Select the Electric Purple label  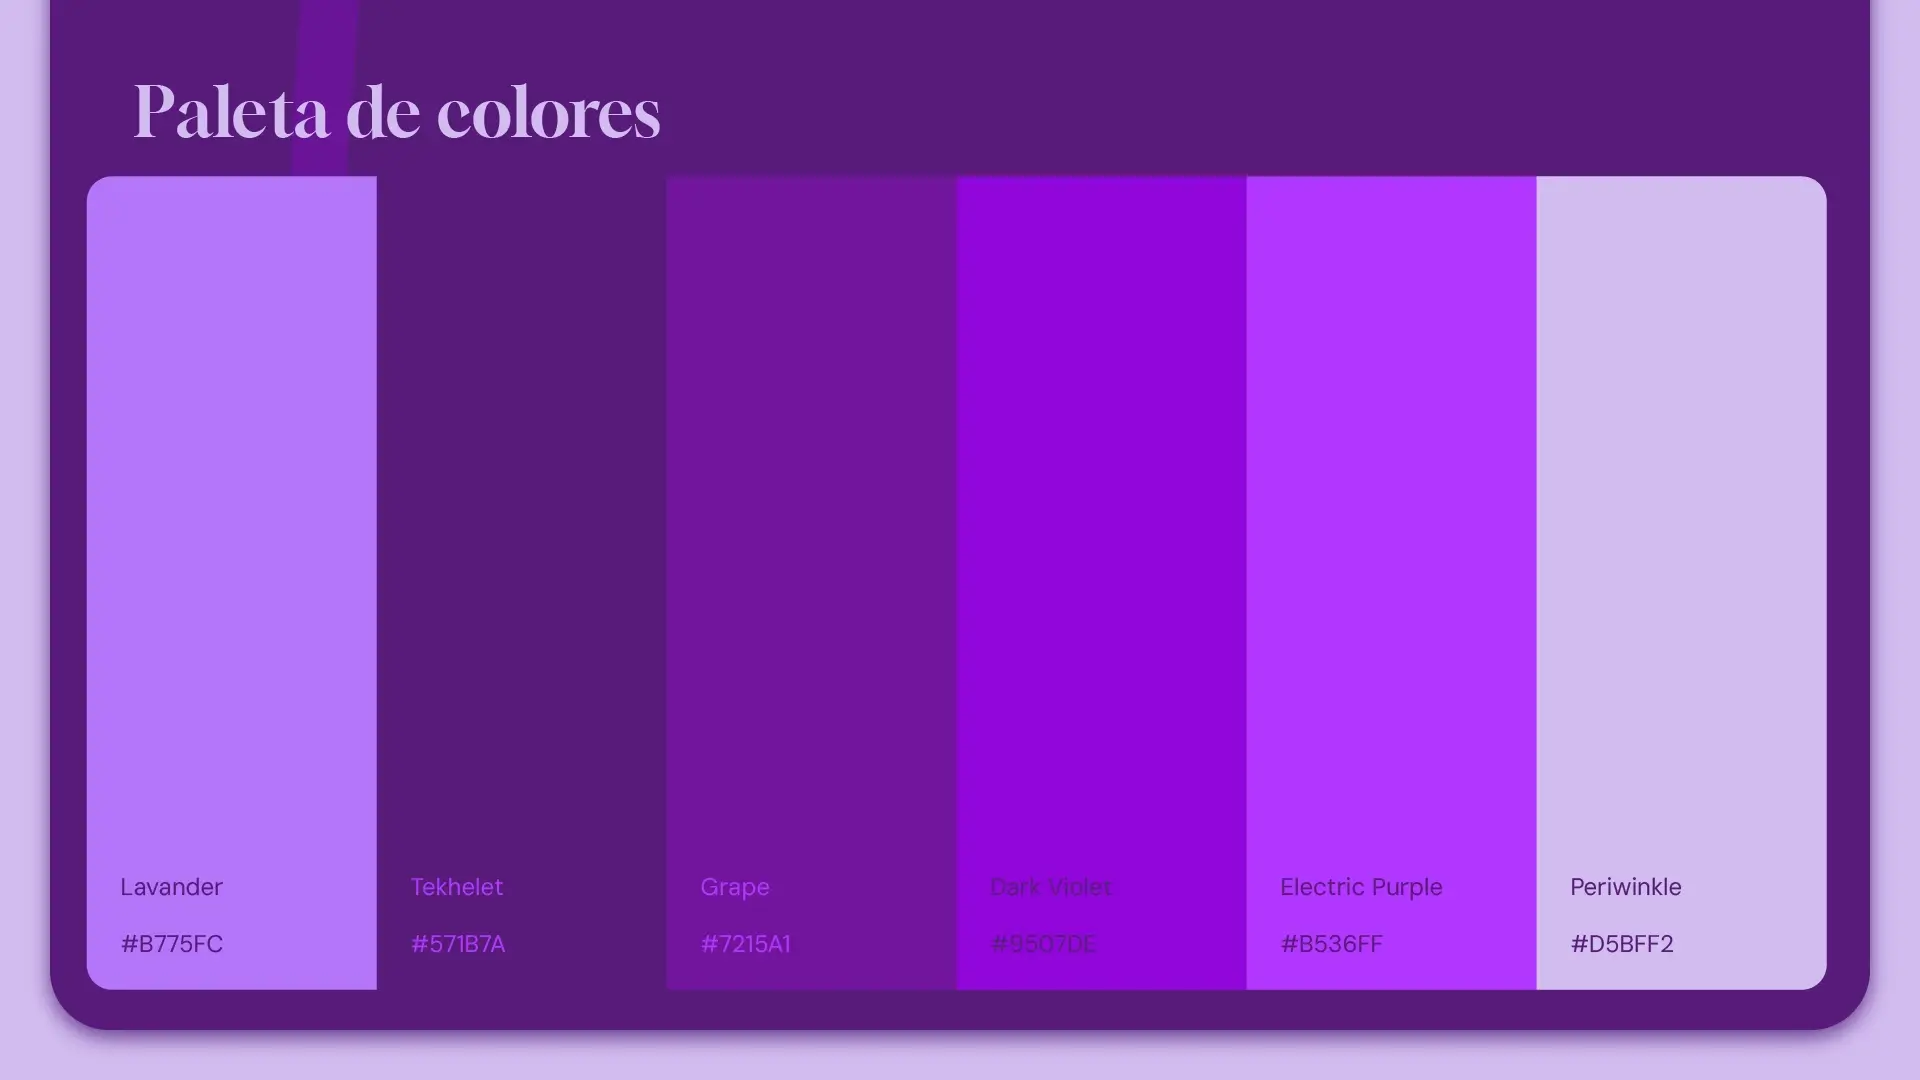[x=1361, y=887]
